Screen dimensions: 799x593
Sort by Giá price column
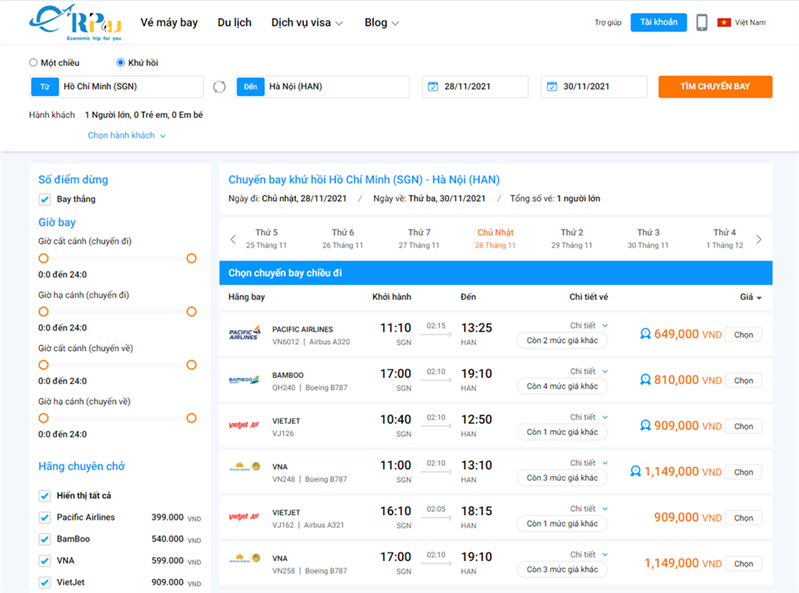coord(751,297)
